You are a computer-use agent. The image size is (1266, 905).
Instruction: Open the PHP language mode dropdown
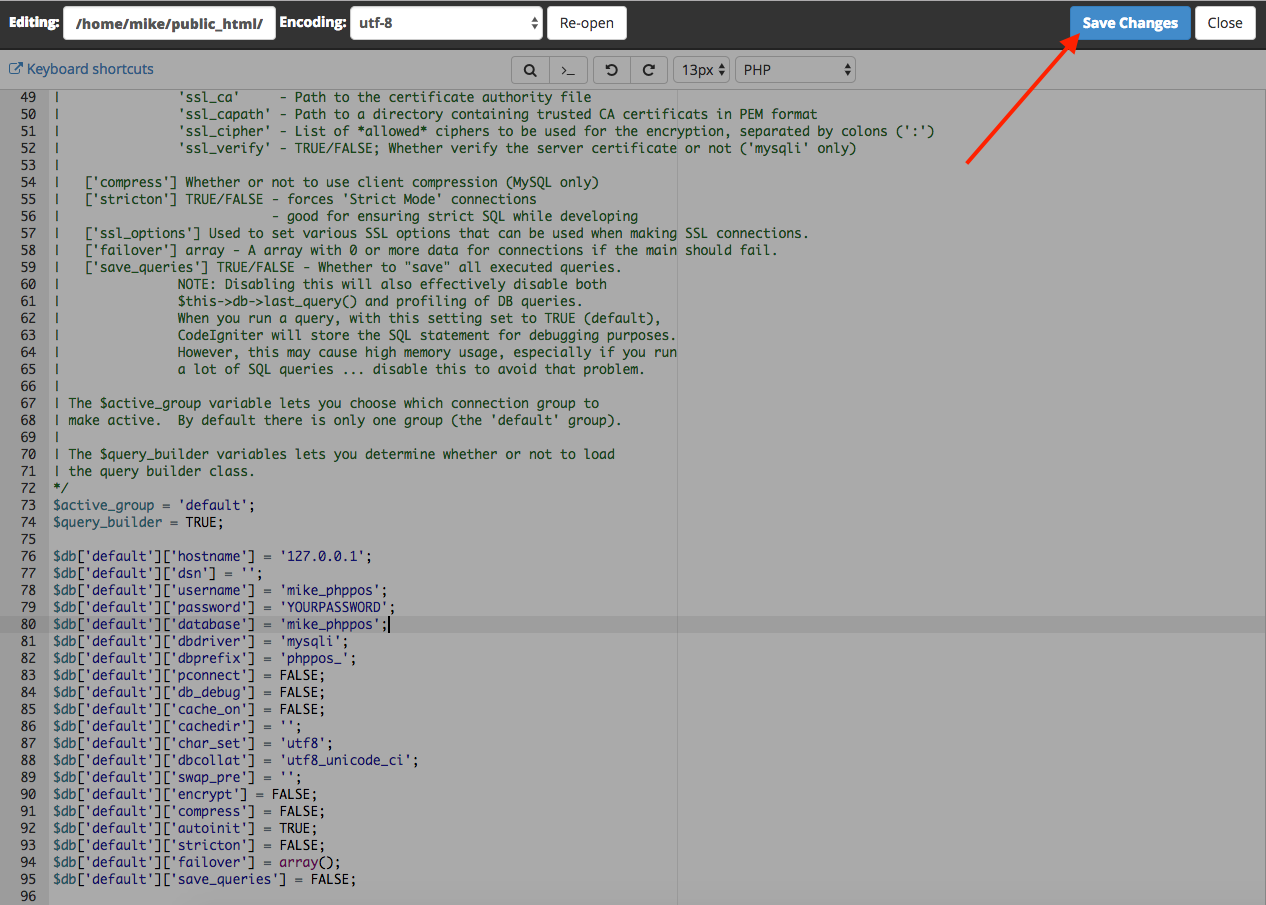point(795,70)
